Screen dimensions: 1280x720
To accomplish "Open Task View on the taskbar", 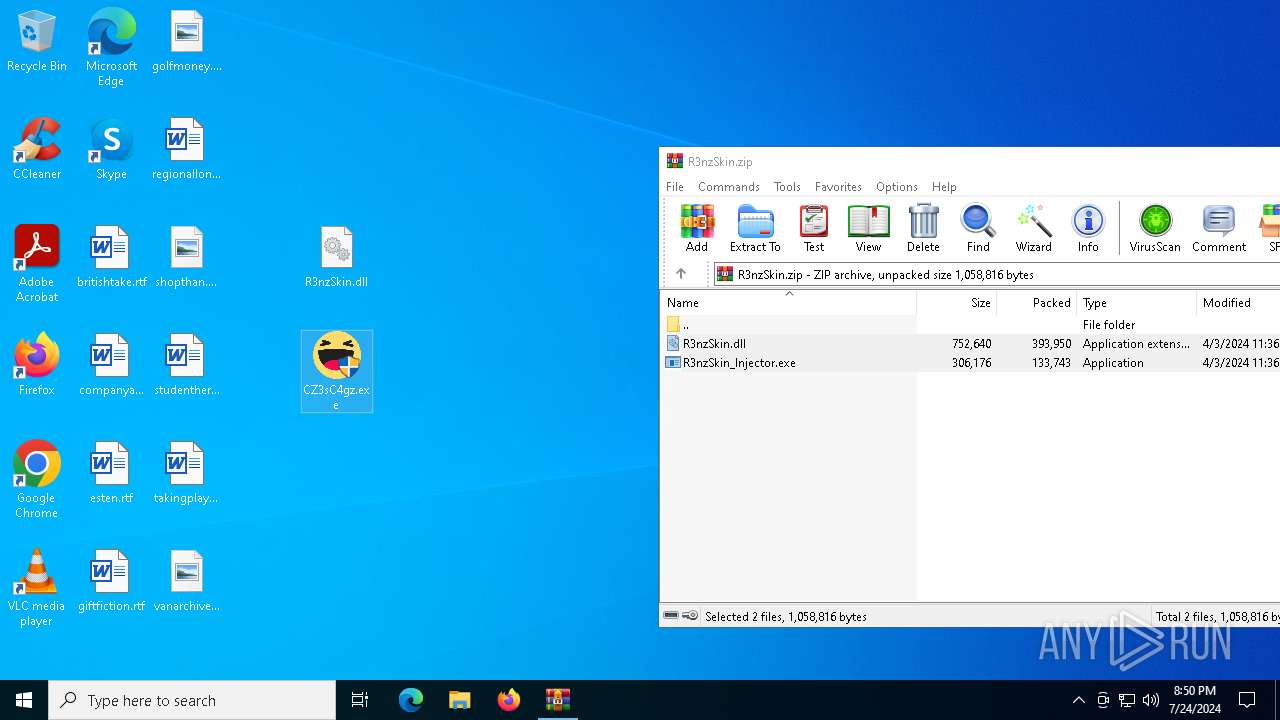I will click(x=360, y=700).
